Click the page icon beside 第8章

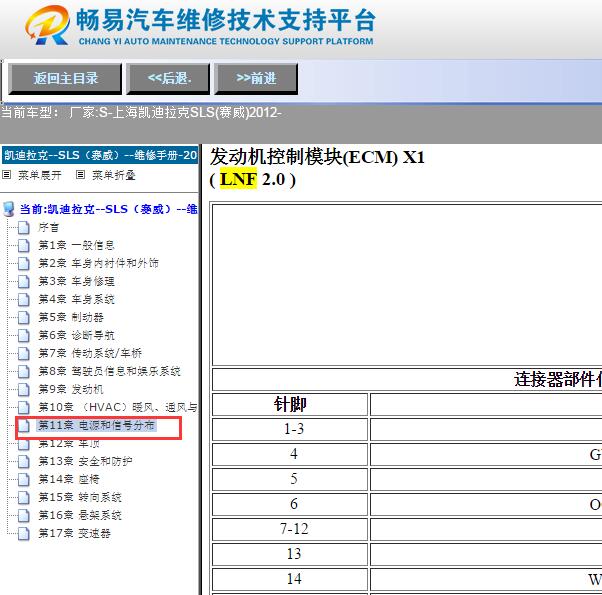[24, 371]
